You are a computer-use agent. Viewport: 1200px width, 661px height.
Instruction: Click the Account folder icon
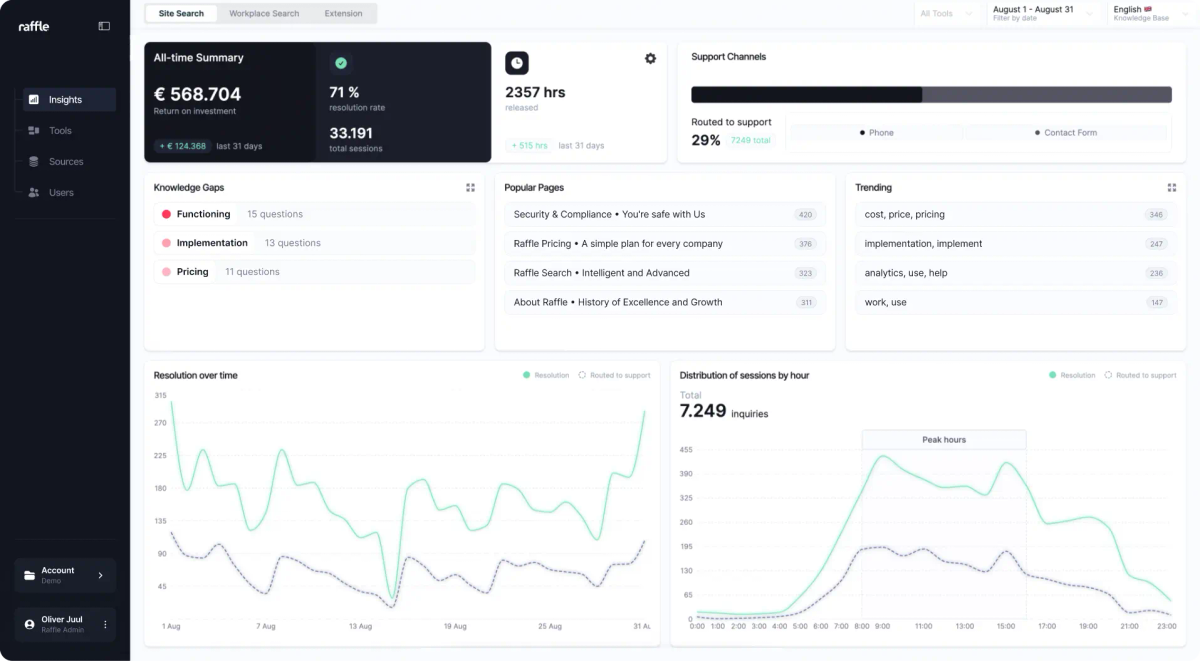(x=29, y=576)
